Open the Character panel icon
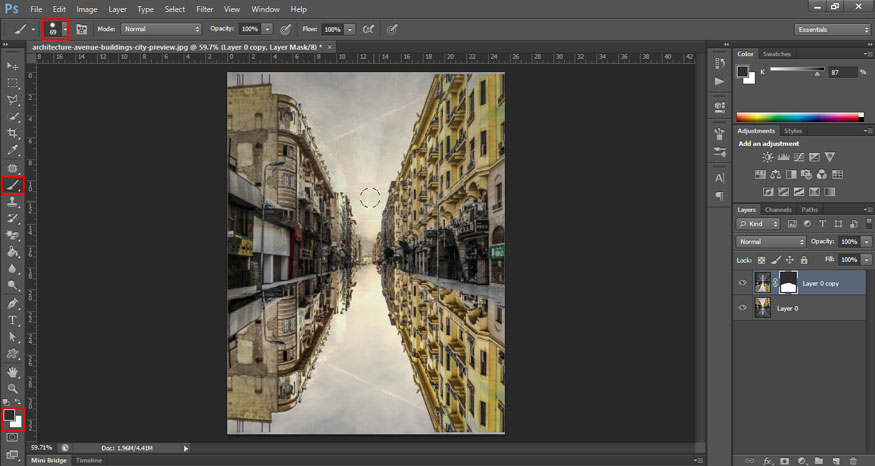 pos(719,178)
